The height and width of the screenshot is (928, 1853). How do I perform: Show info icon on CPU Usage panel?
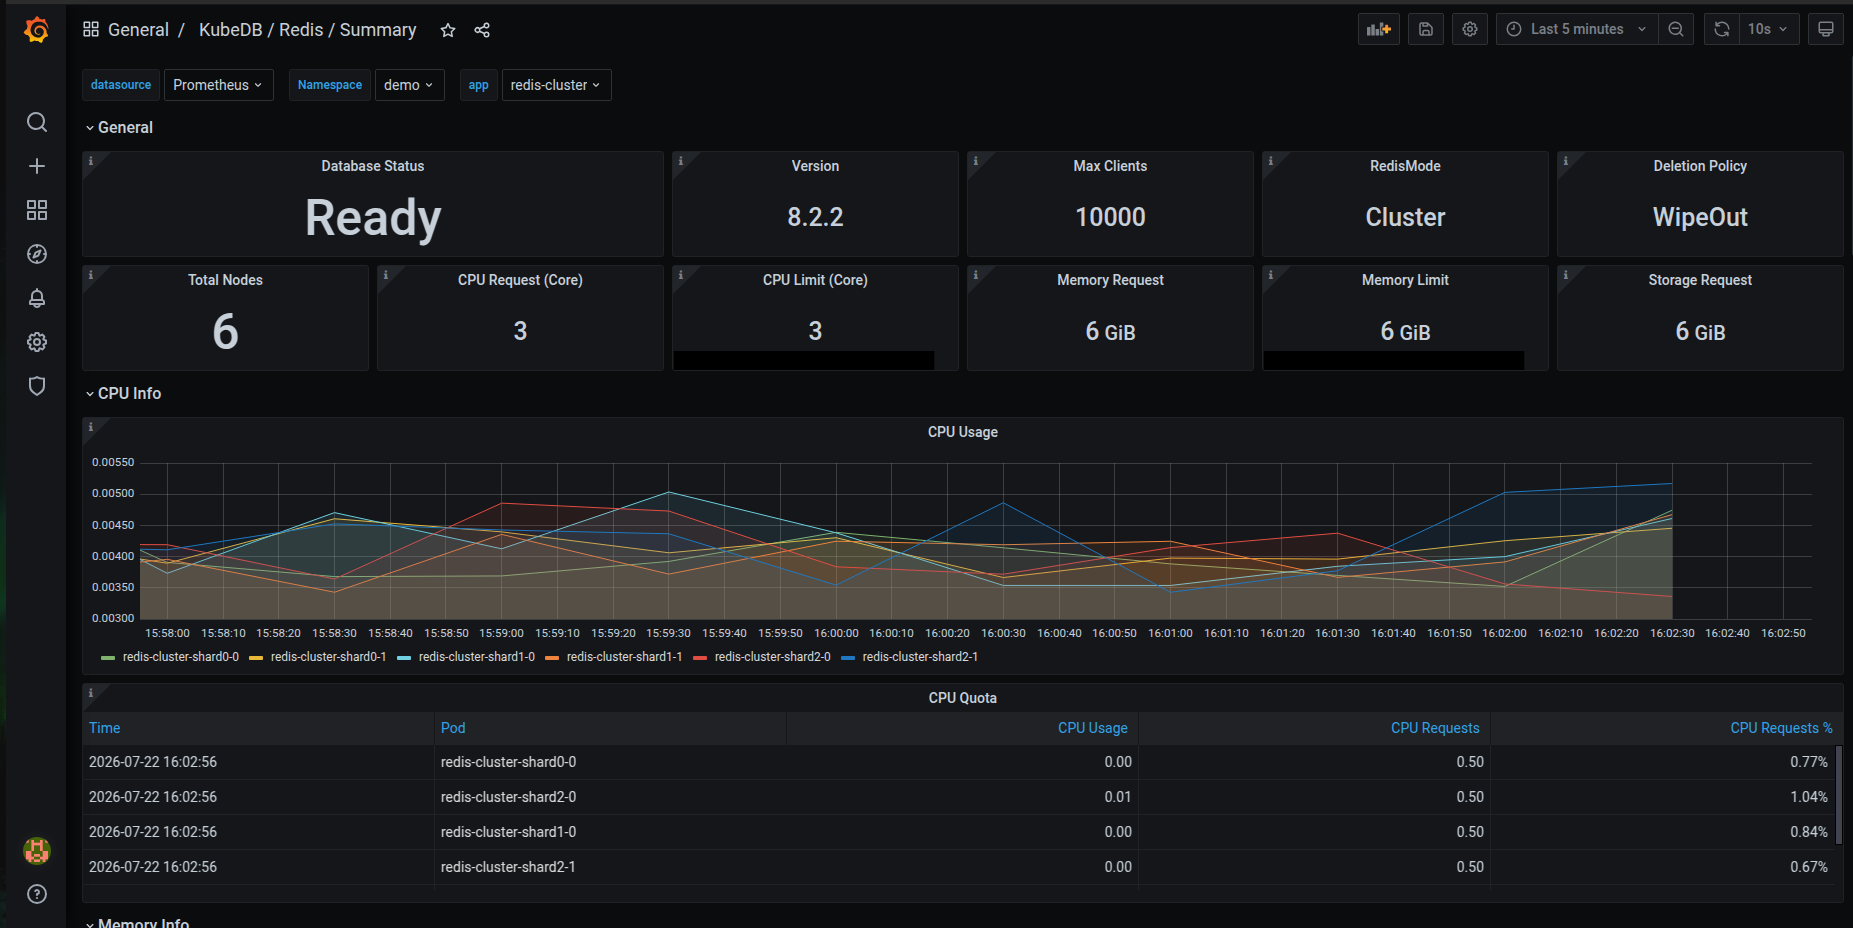pyautogui.click(x=90, y=427)
